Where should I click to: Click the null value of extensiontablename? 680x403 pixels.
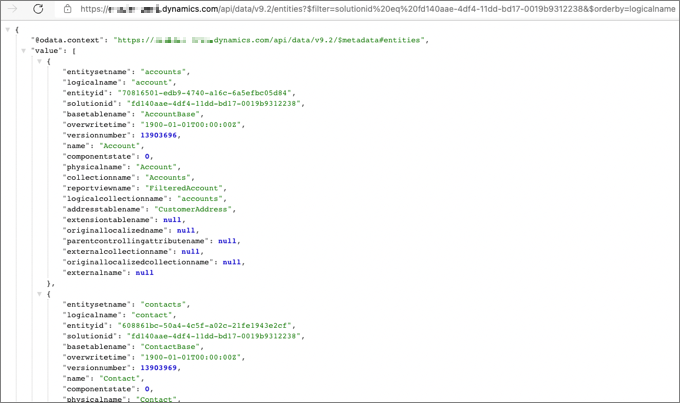(x=173, y=220)
